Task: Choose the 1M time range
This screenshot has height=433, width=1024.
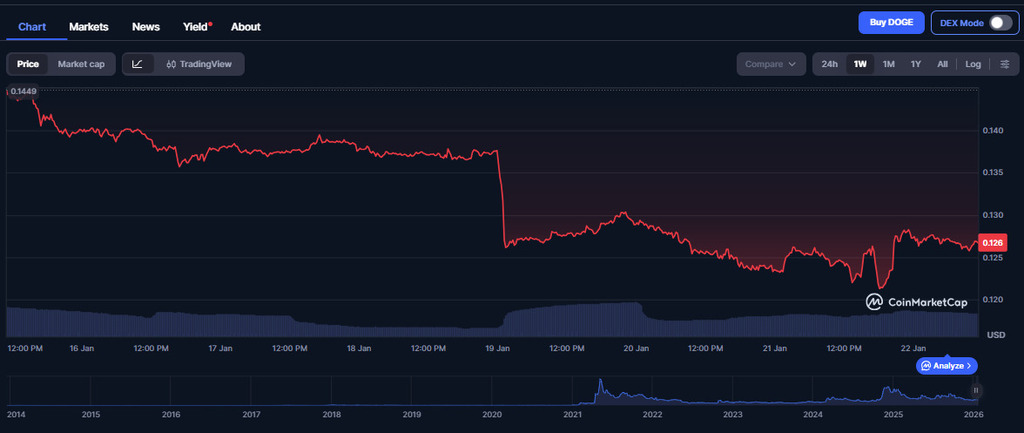Action: (888, 64)
